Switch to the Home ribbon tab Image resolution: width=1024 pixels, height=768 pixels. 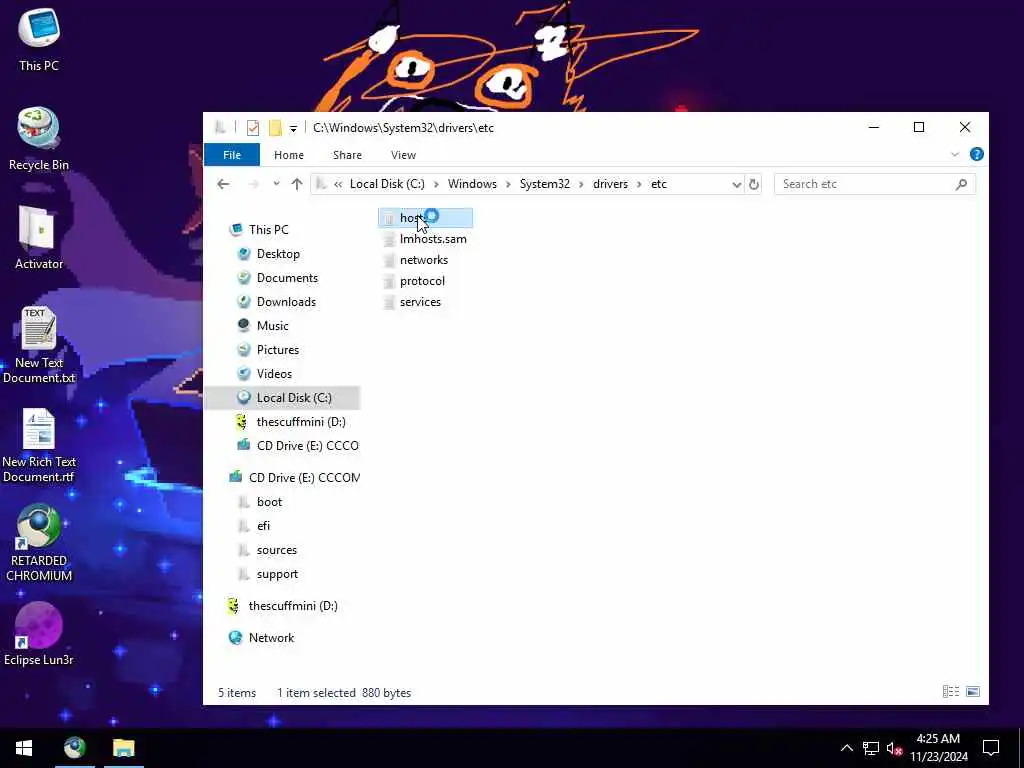tap(289, 155)
